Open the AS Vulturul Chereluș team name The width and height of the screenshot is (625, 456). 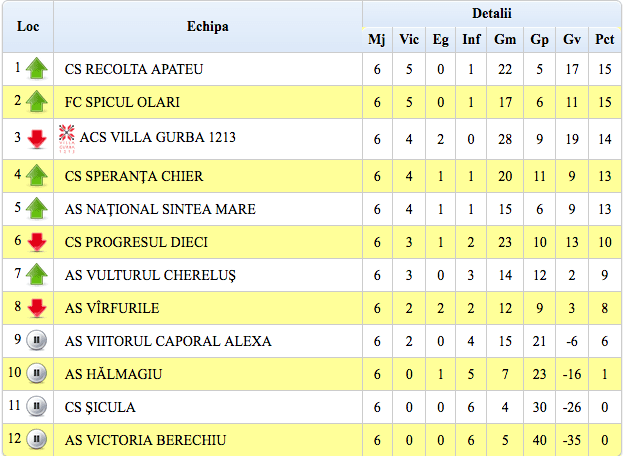(150, 275)
